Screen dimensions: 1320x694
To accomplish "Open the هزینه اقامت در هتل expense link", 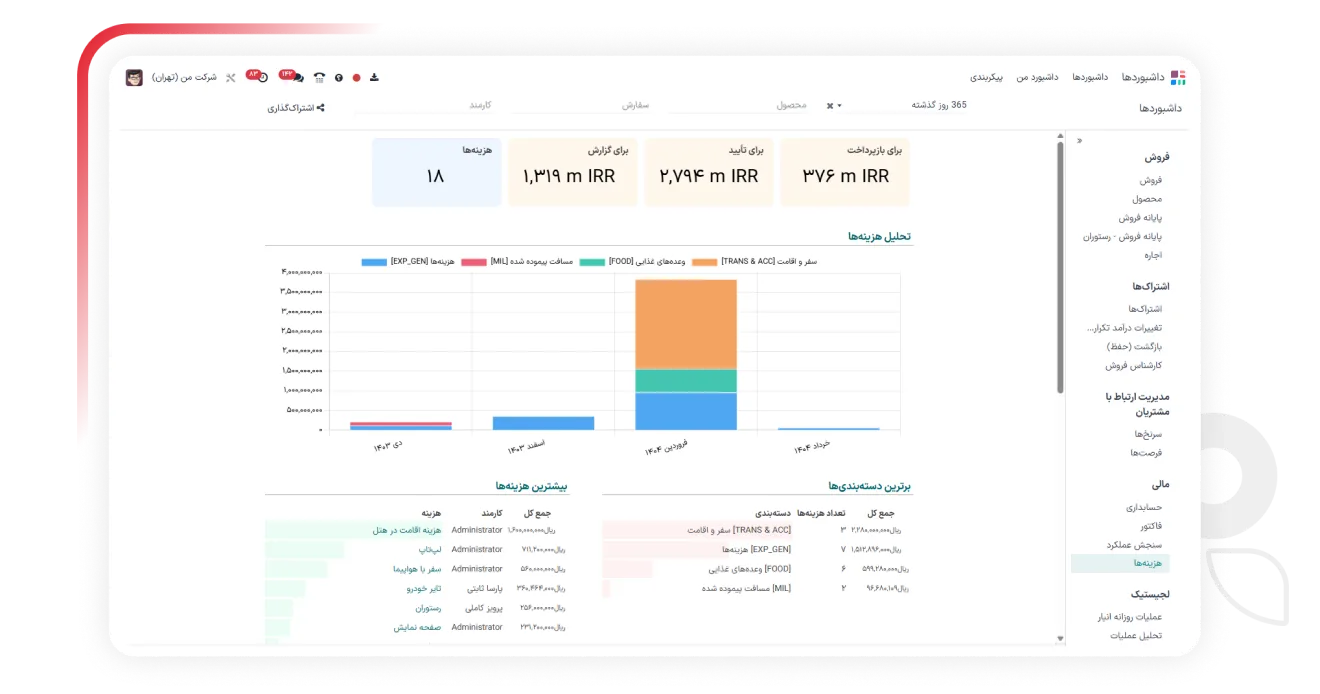I will point(407,530).
